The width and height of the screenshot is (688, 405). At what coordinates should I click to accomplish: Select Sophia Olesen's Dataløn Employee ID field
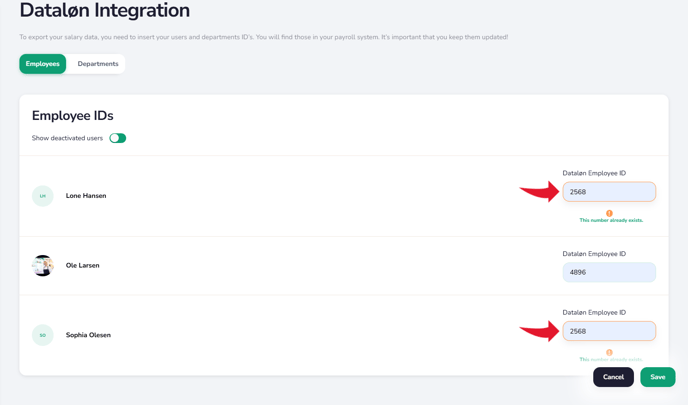[x=609, y=331]
